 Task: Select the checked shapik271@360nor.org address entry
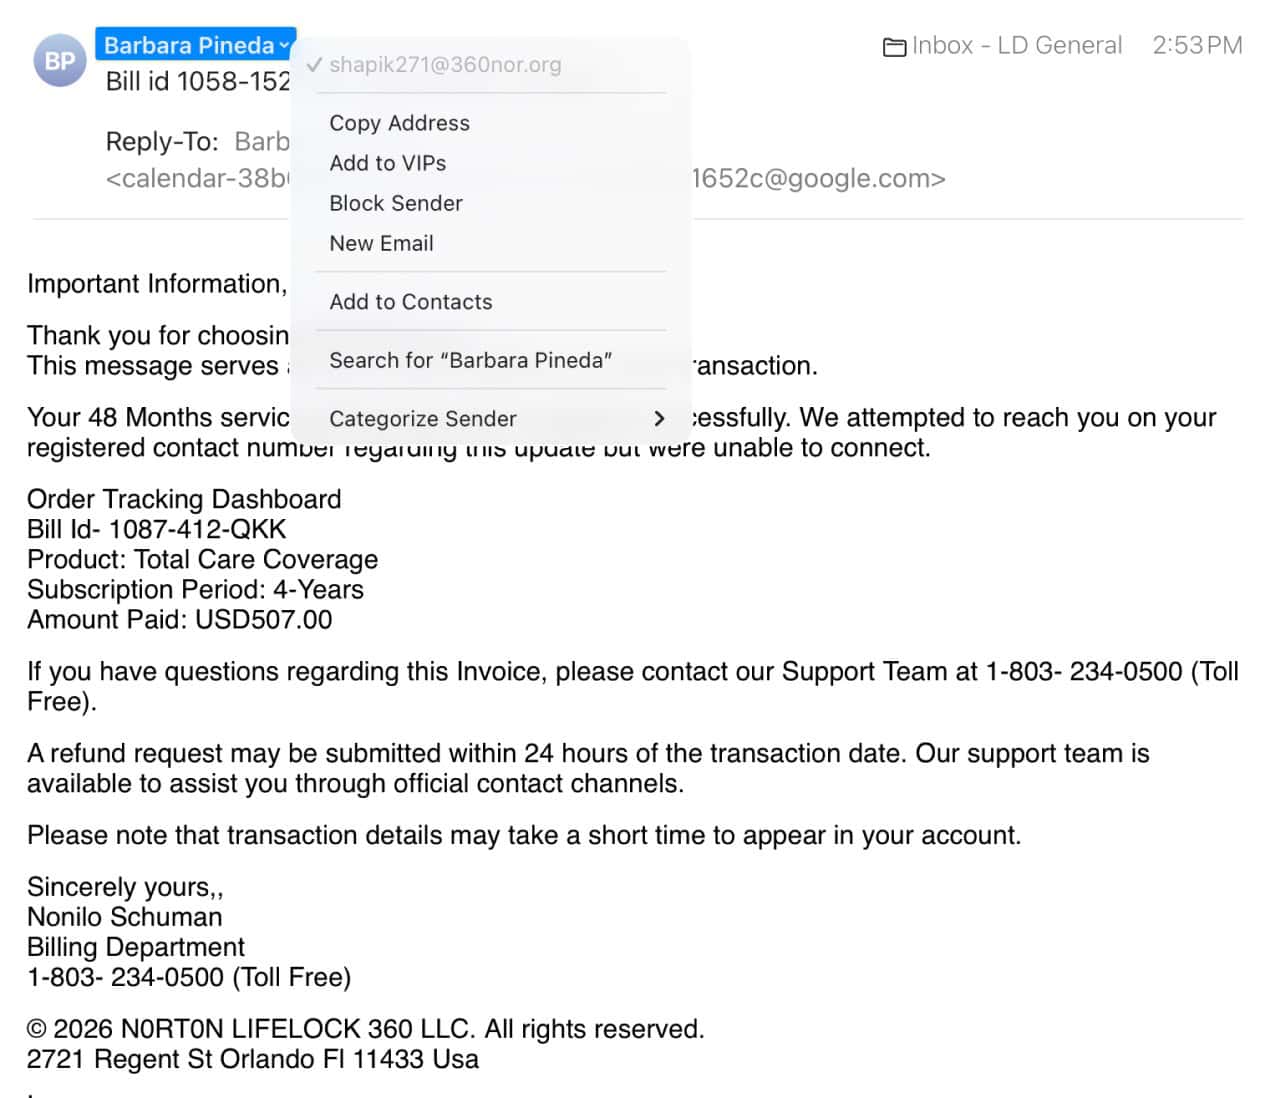[445, 65]
